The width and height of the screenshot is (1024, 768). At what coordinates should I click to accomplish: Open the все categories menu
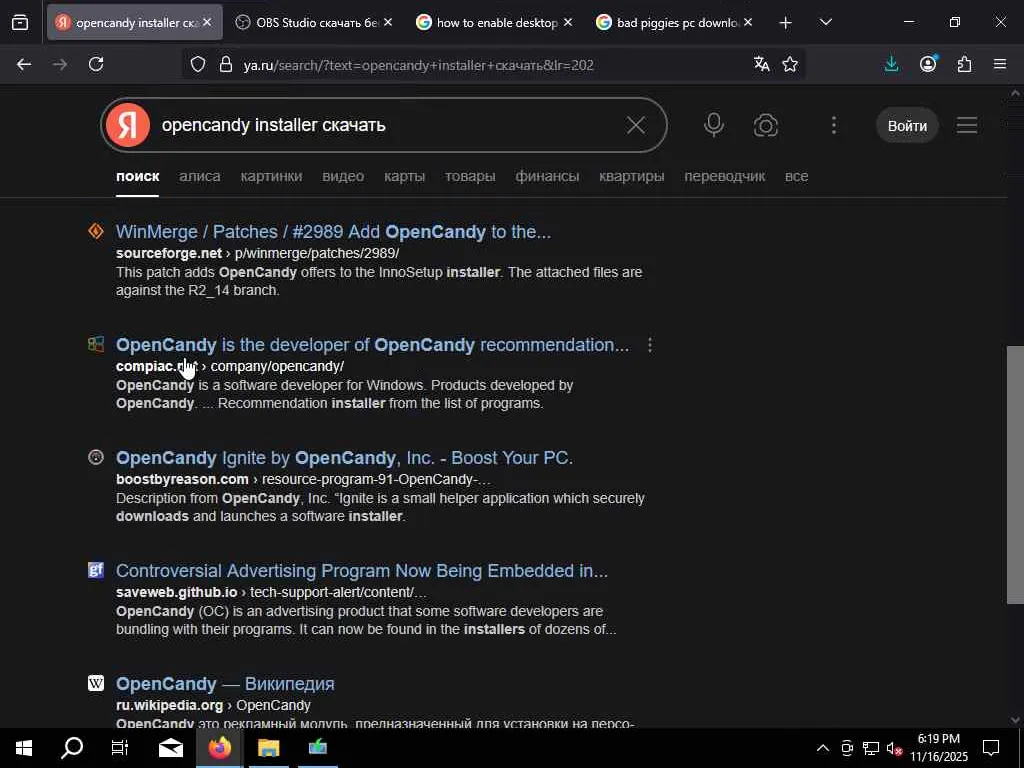click(x=796, y=176)
